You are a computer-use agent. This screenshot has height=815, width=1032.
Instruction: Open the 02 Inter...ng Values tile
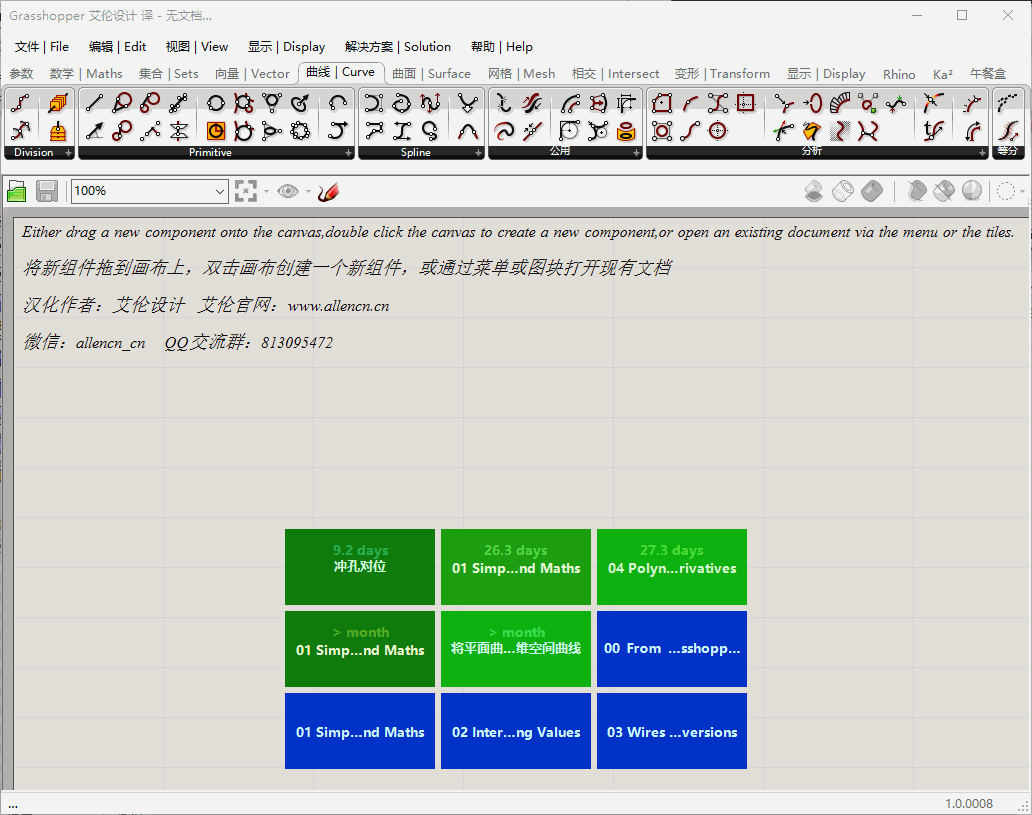coord(516,731)
